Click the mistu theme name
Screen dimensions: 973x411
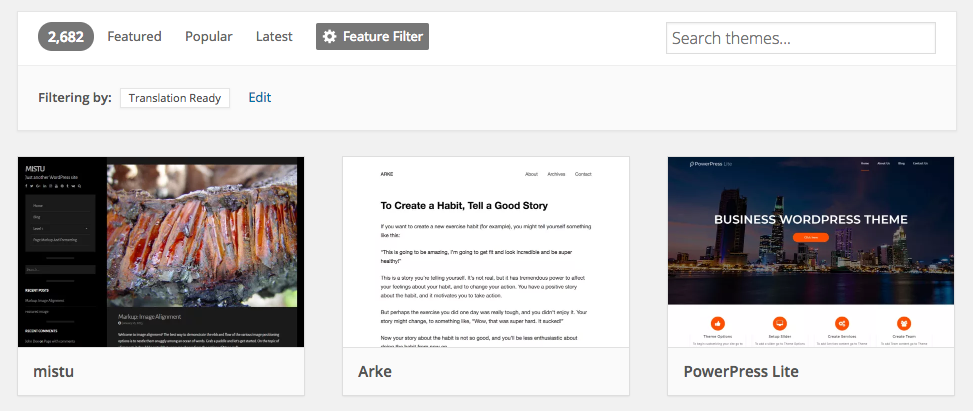(x=53, y=371)
